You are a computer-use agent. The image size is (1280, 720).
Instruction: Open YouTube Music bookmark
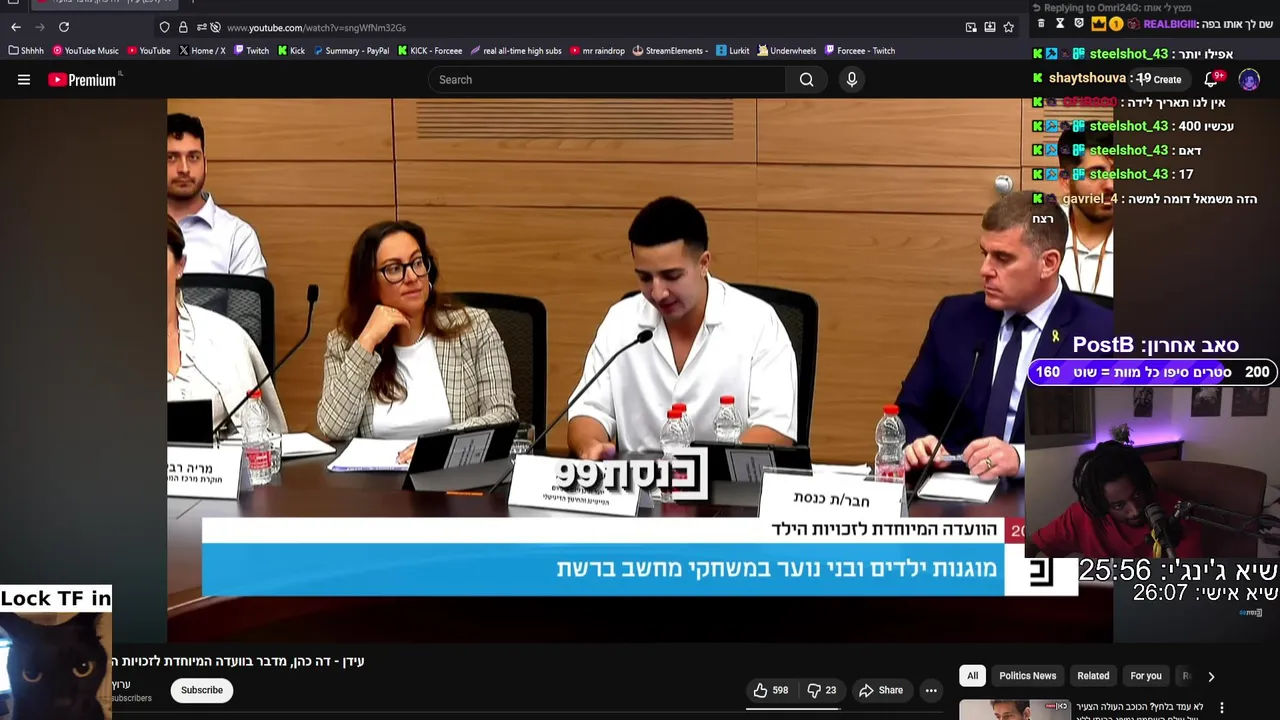pyautogui.click(x=86, y=51)
